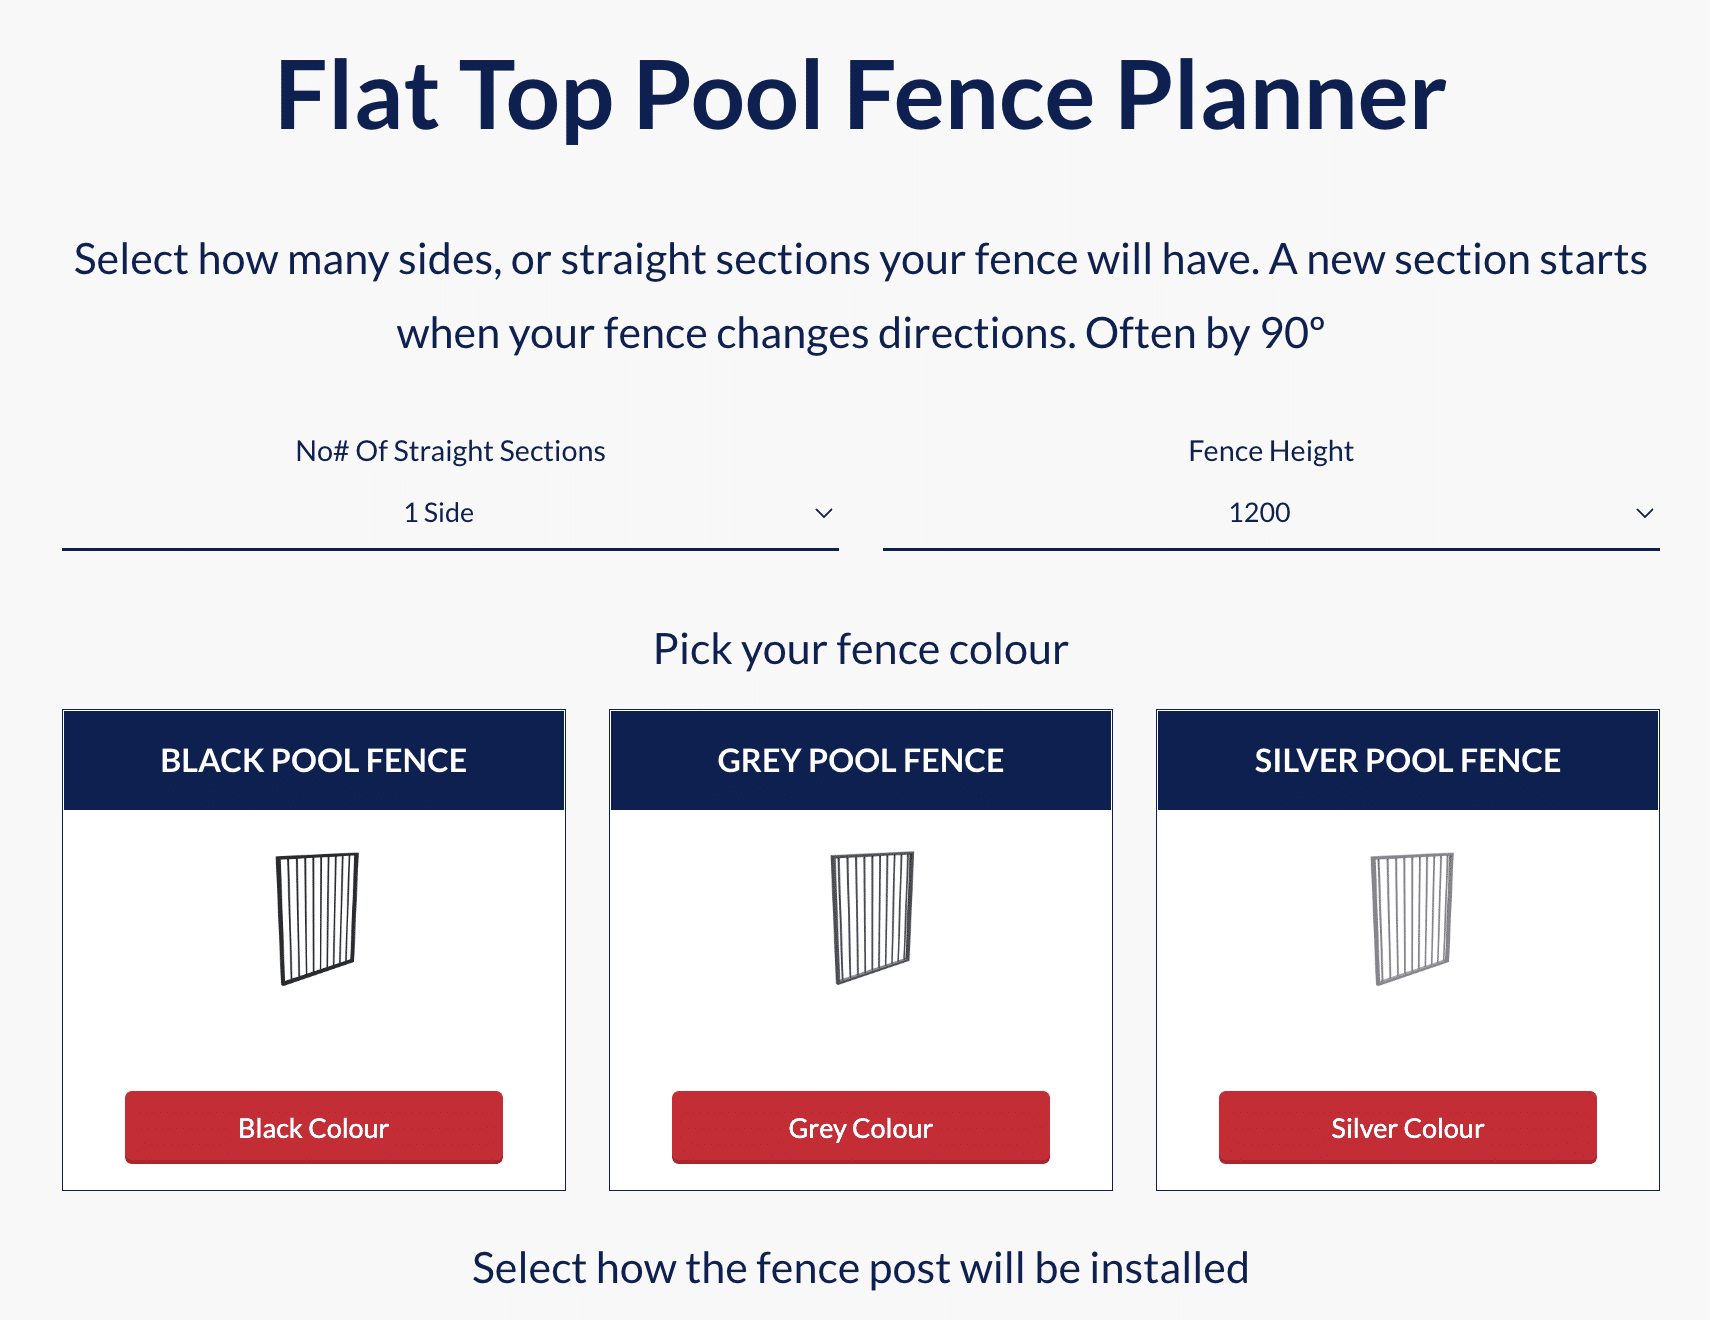Open the No# Of Straight Sections dropdown
This screenshot has width=1710, height=1320.
(450, 513)
